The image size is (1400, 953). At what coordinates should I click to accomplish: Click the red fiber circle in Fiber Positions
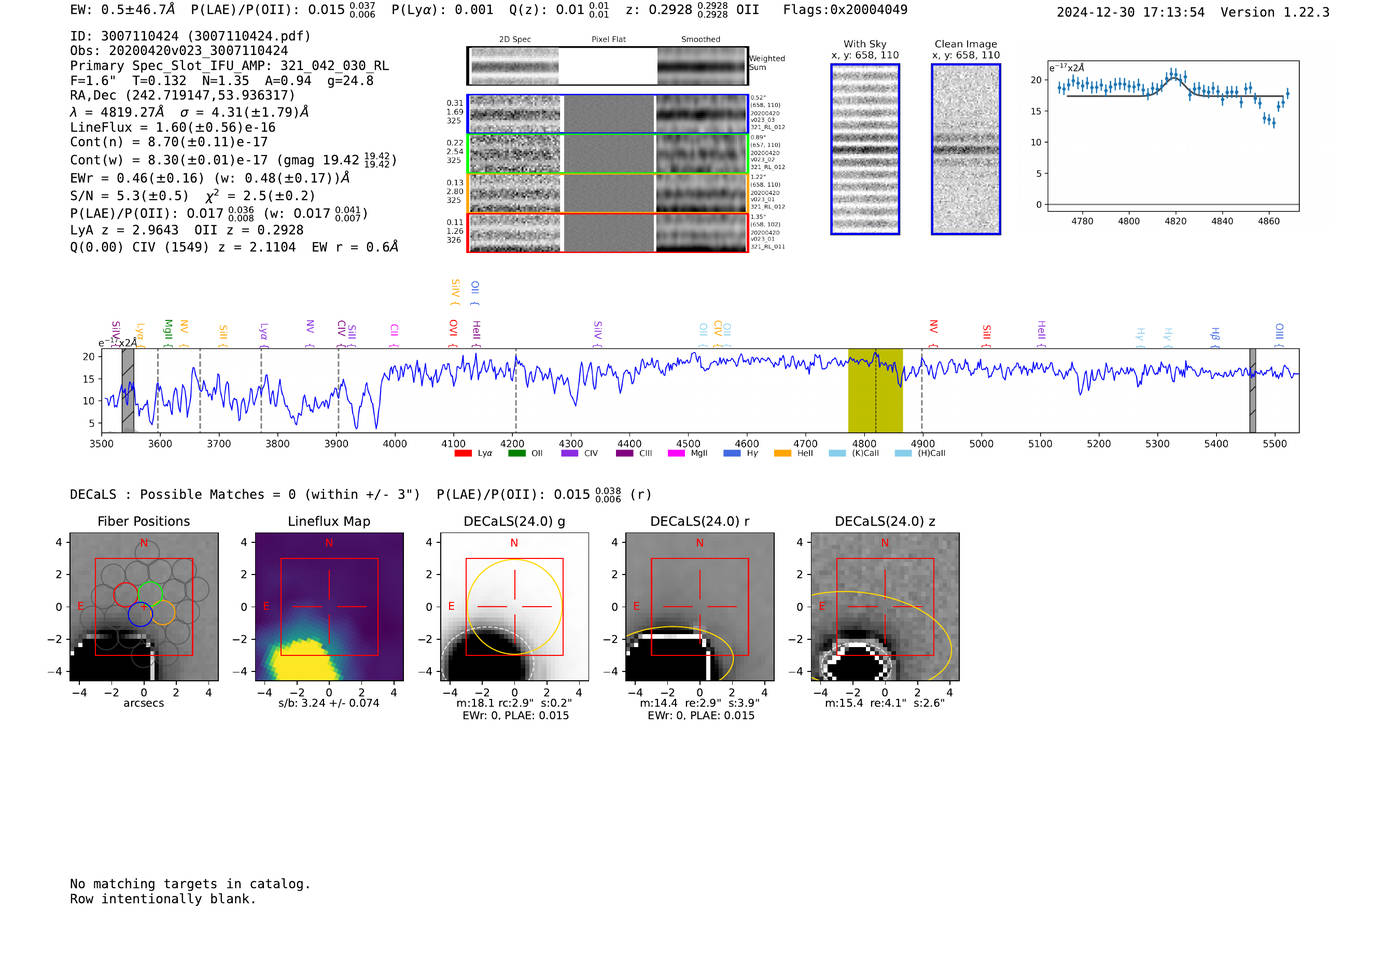[x=126, y=594]
